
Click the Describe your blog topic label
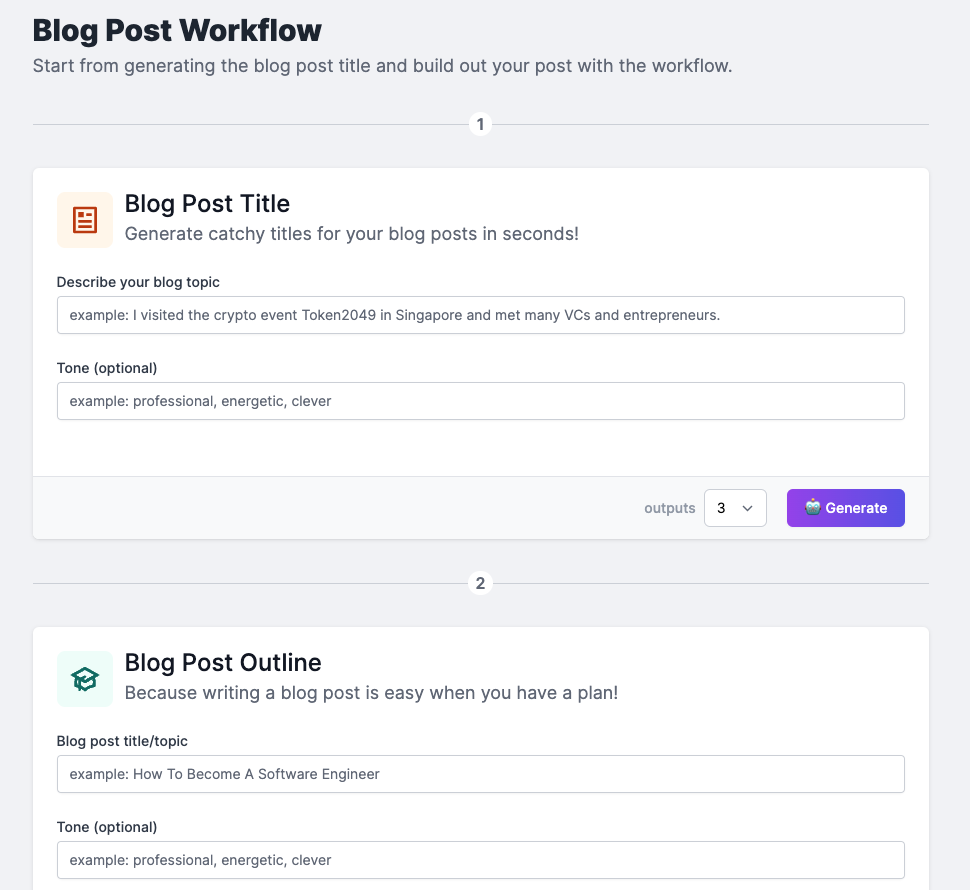(x=138, y=282)
